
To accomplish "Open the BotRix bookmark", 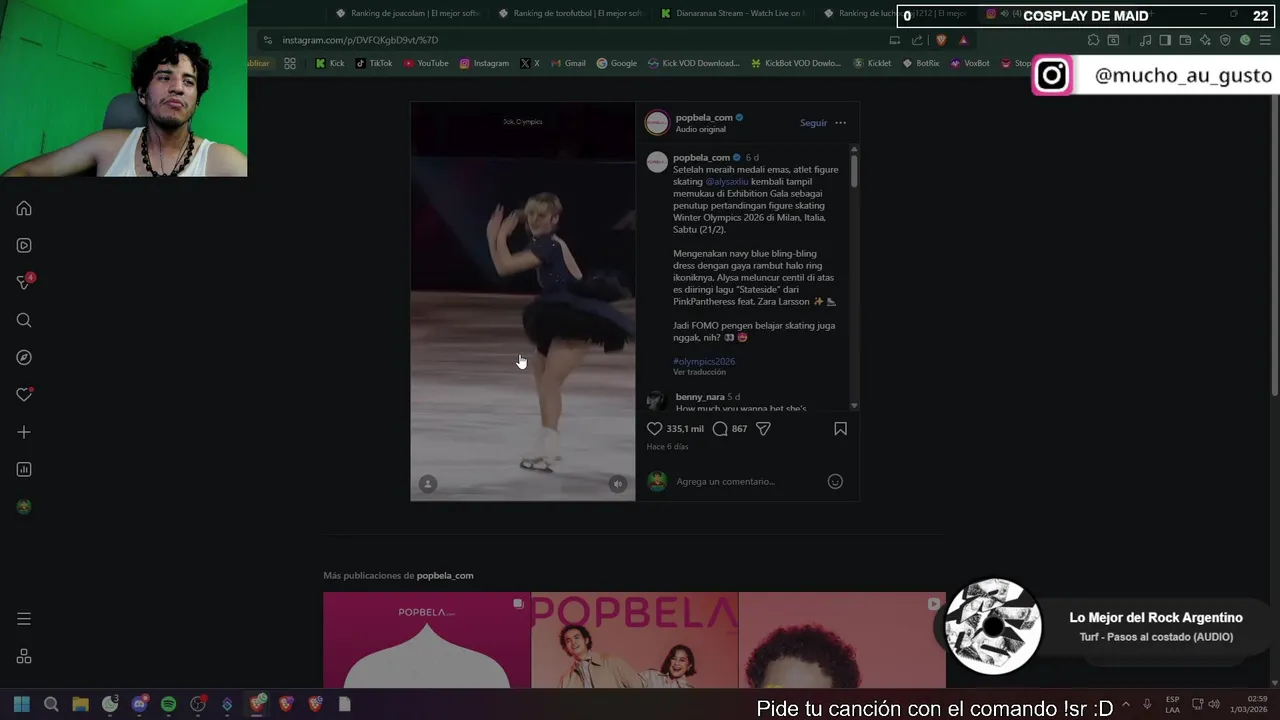I will (920, 63).
